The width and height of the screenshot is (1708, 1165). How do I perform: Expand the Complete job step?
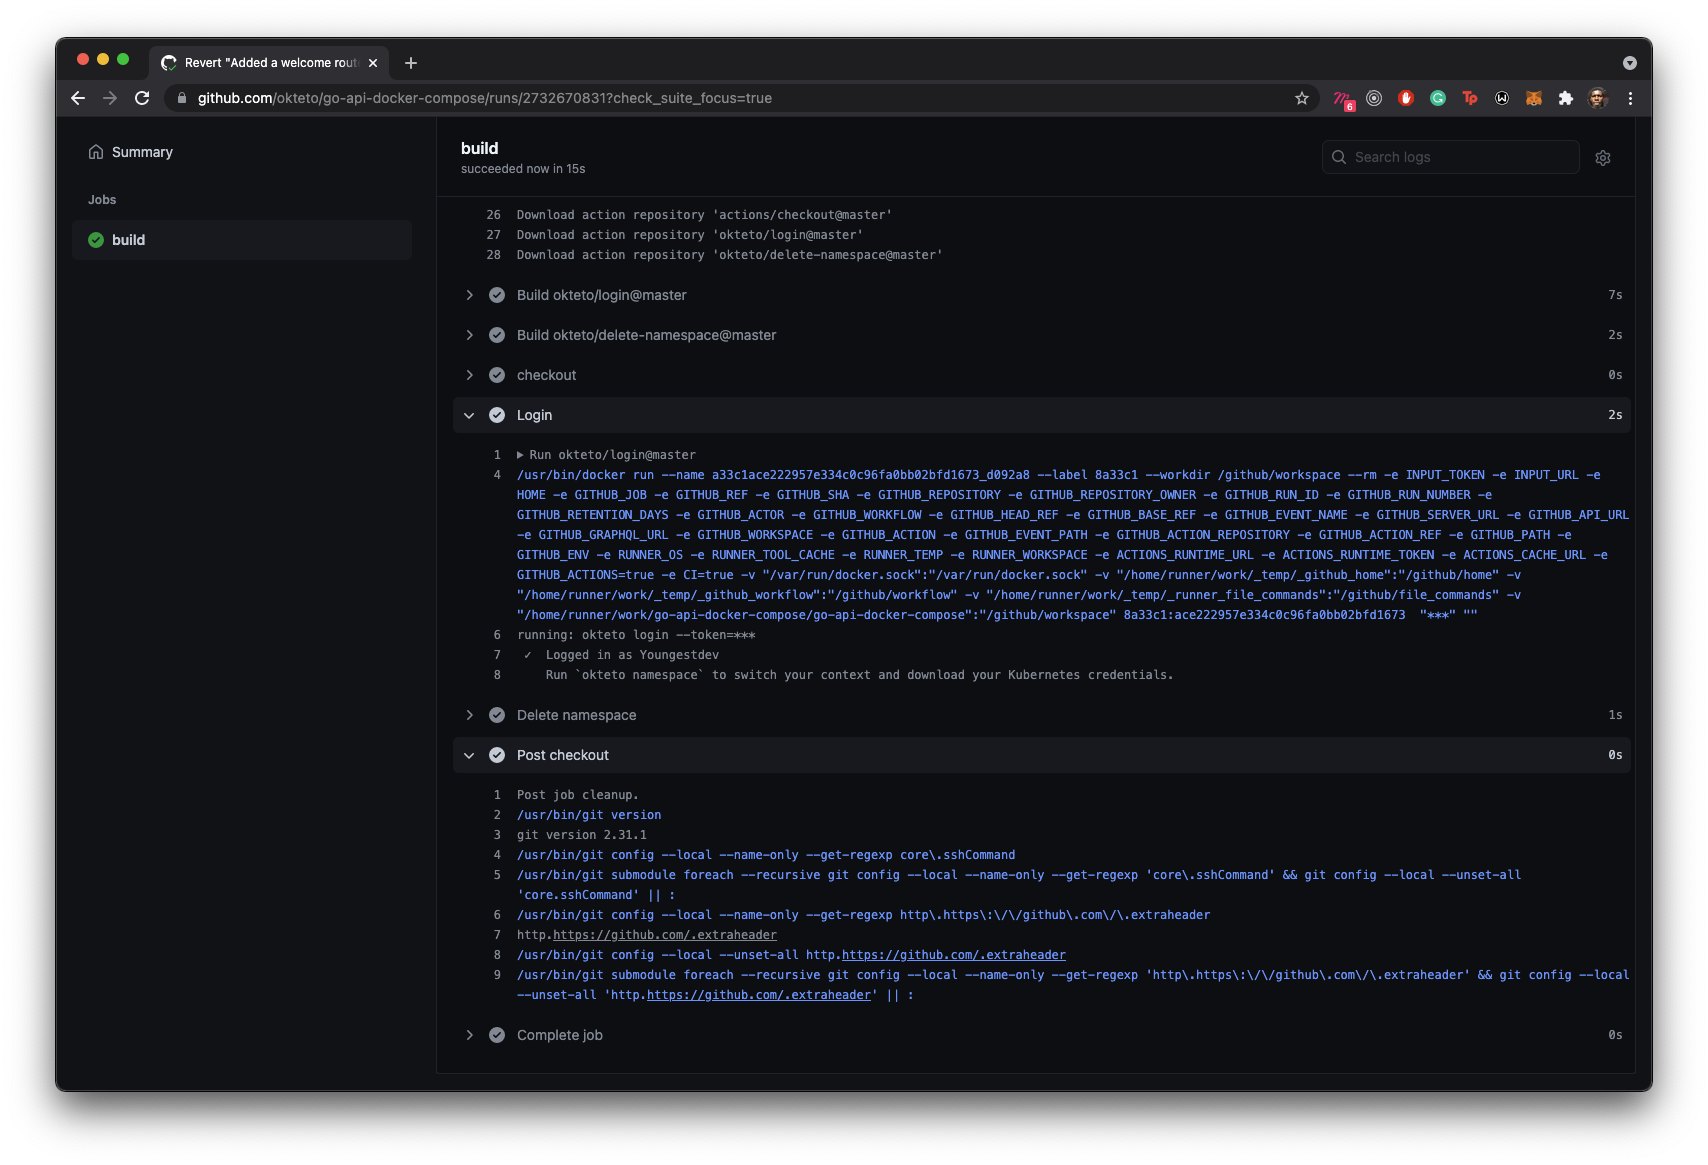pyautogui.click(x=469, y=1035)
